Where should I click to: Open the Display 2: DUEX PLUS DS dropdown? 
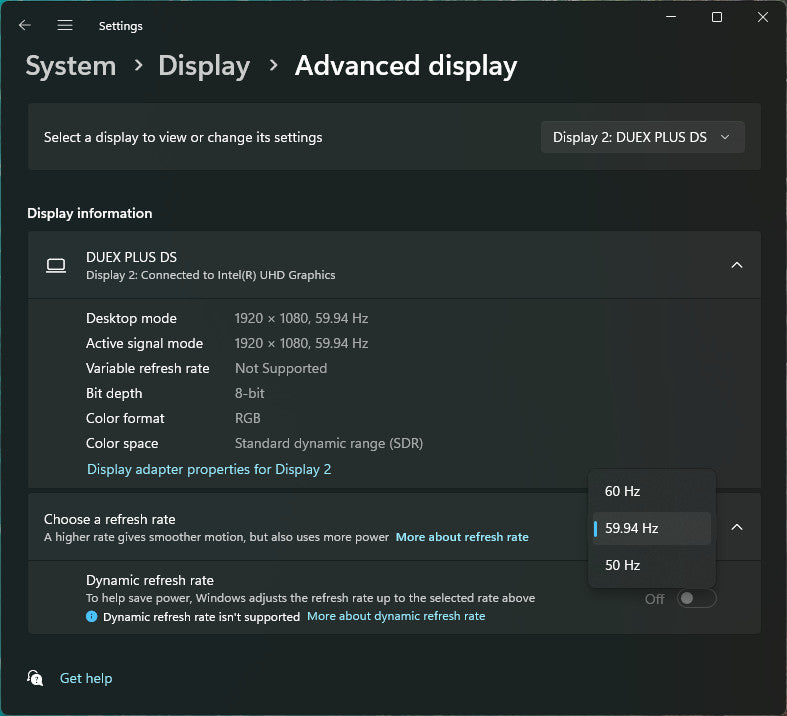642,138
